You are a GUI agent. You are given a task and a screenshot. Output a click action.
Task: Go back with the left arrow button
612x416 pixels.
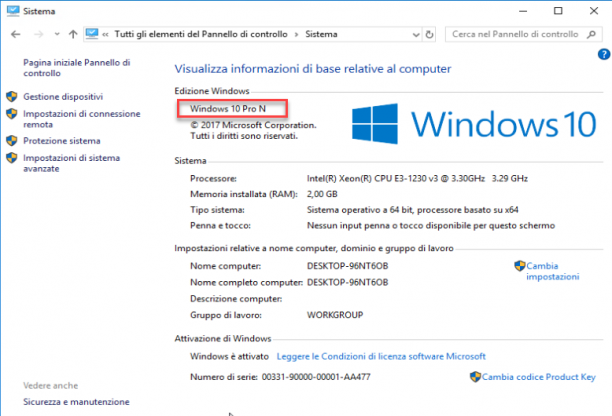click(x=16, y=34)
